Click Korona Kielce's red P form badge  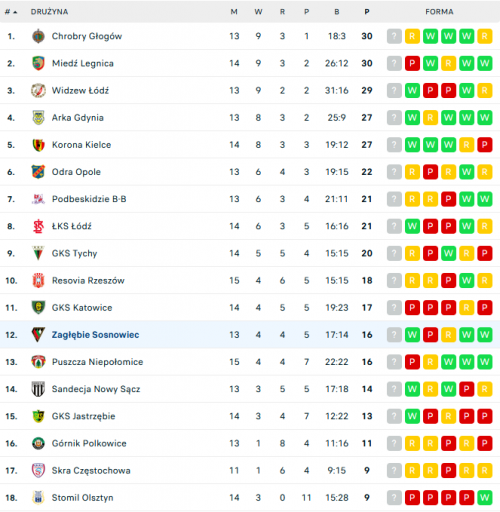coord(485,145)
